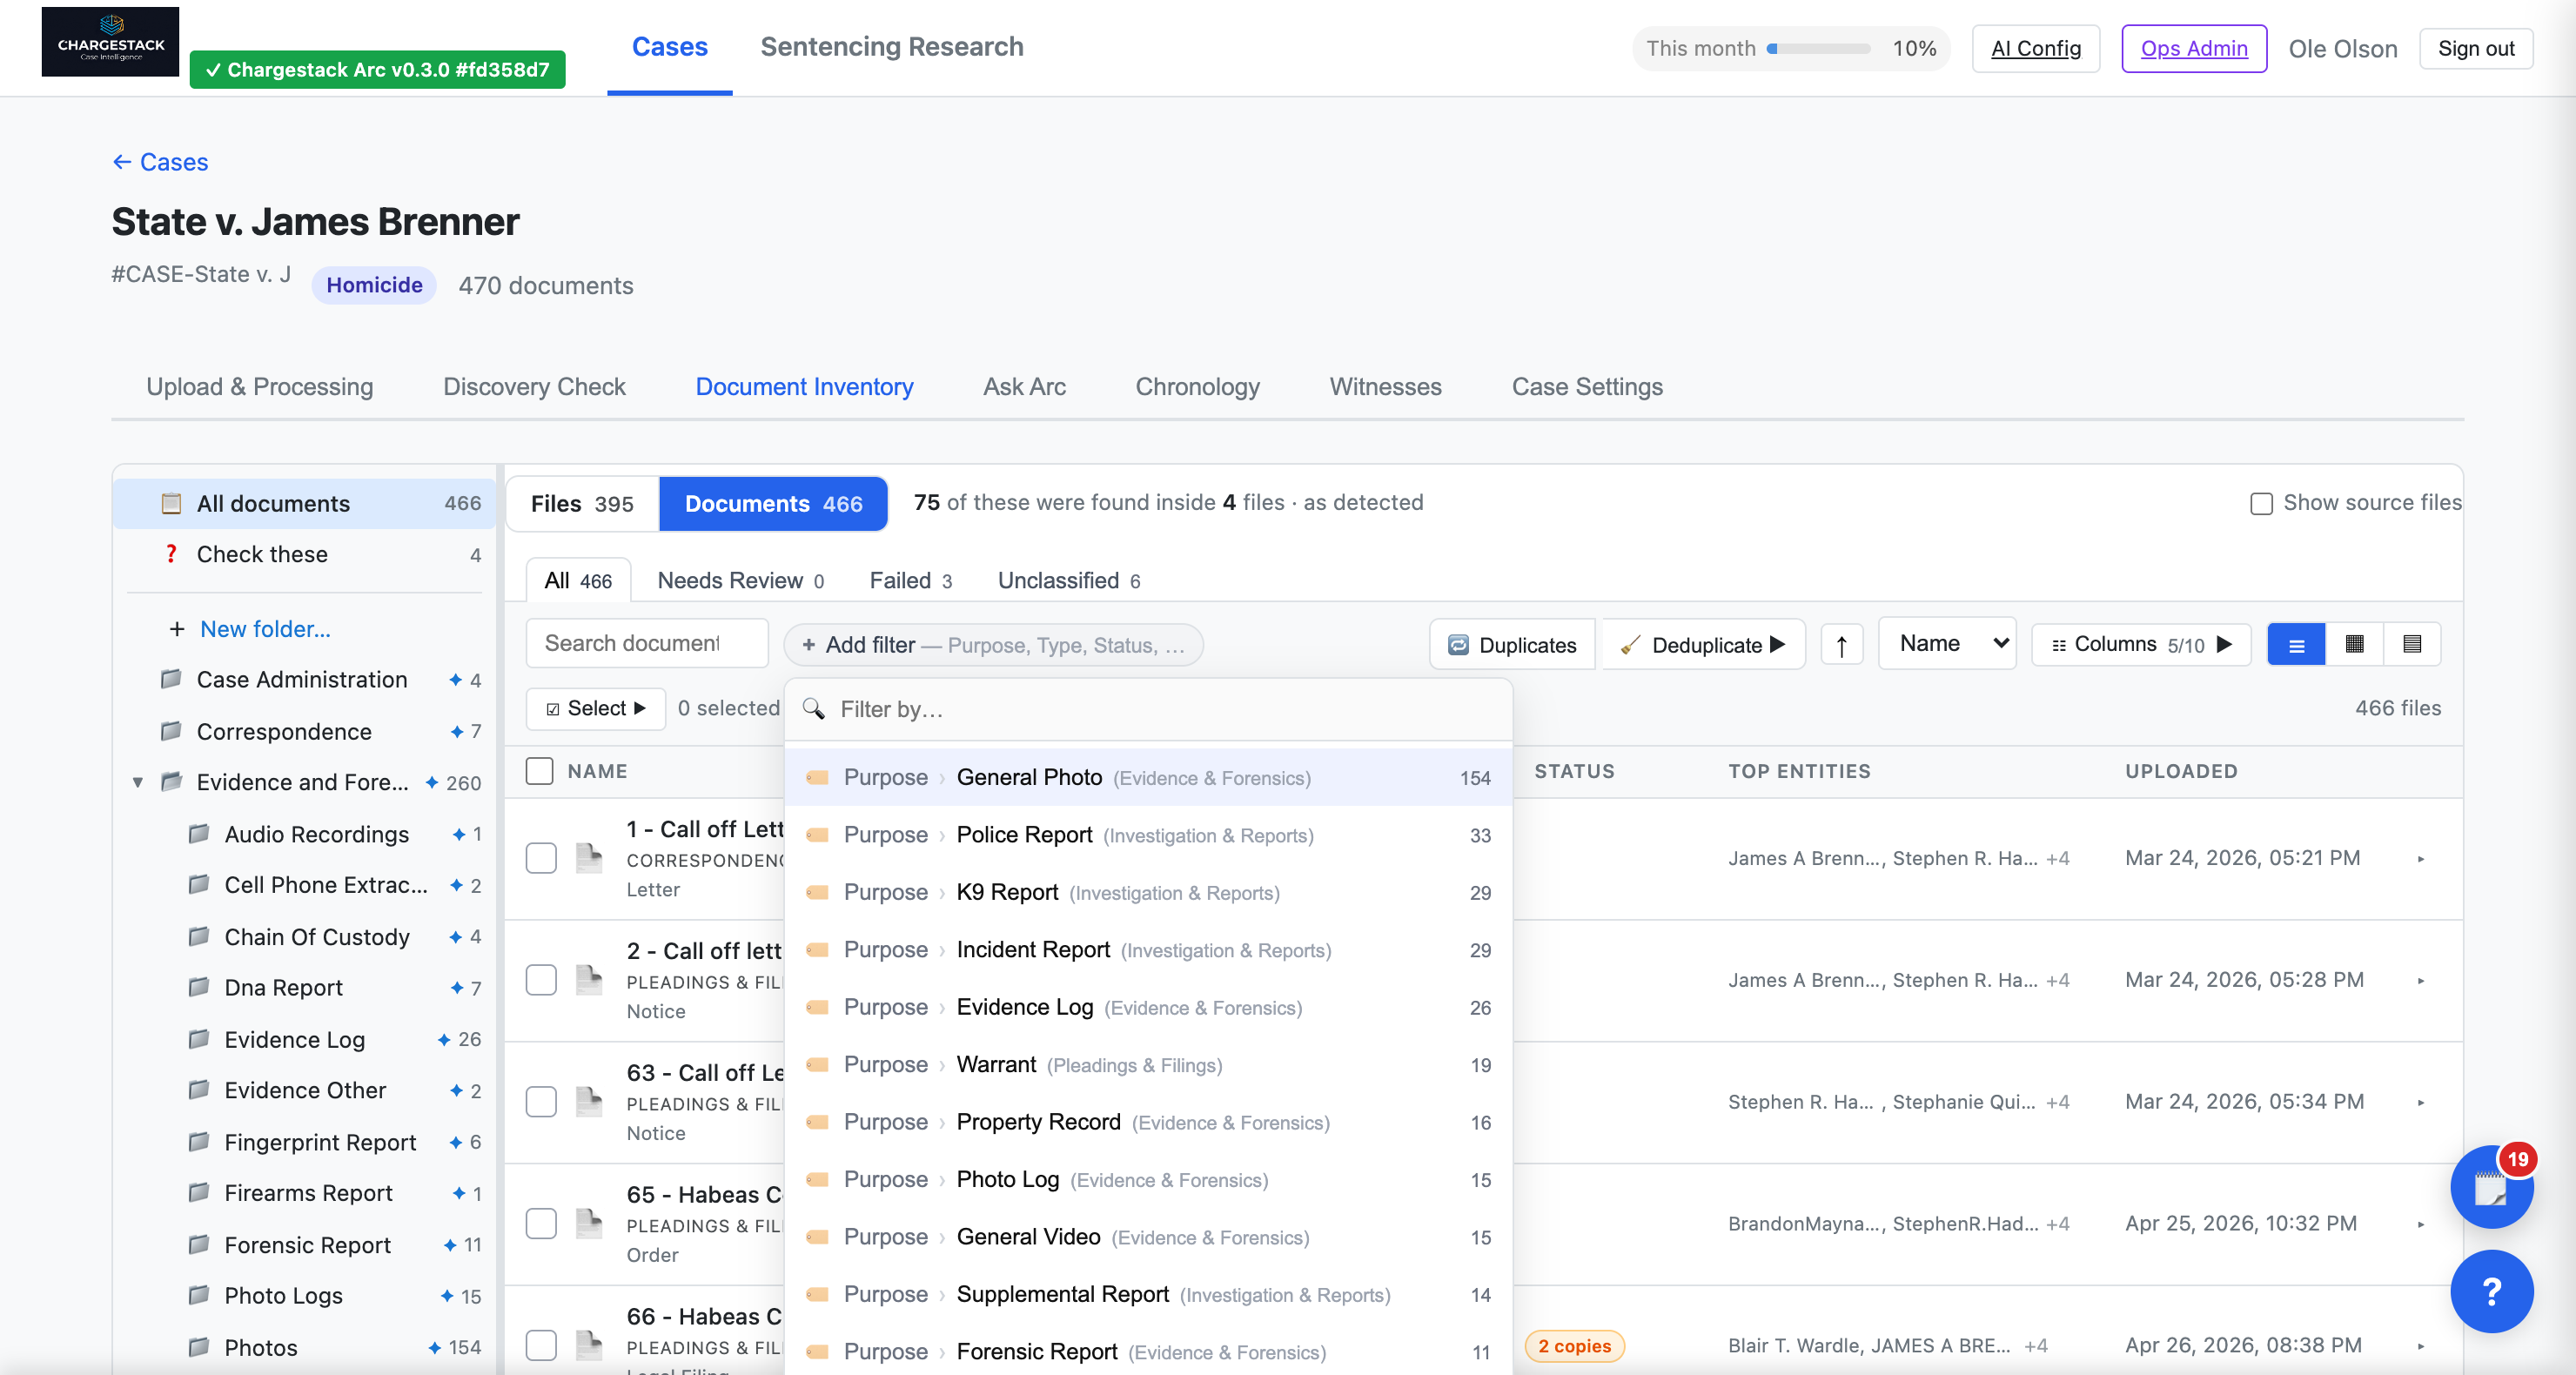Click Add filter pill
Image resolution: width=2576 pixels, height=1375 pixels.
coord(993,645)
